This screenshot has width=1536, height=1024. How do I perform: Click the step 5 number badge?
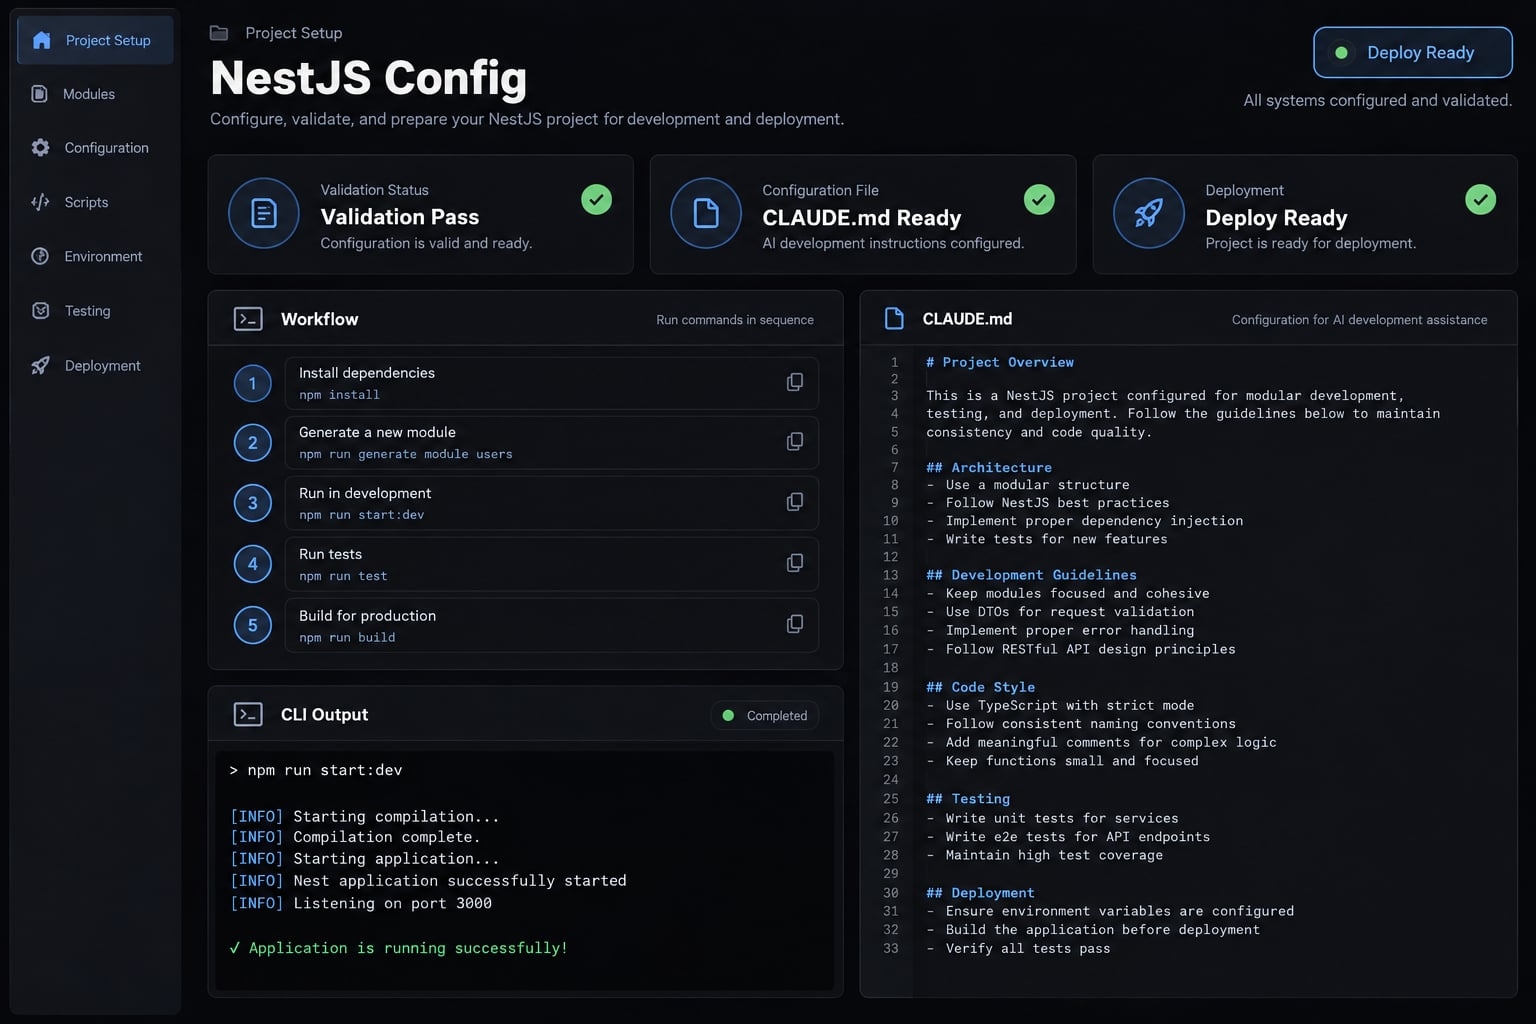tap(253, 625)
